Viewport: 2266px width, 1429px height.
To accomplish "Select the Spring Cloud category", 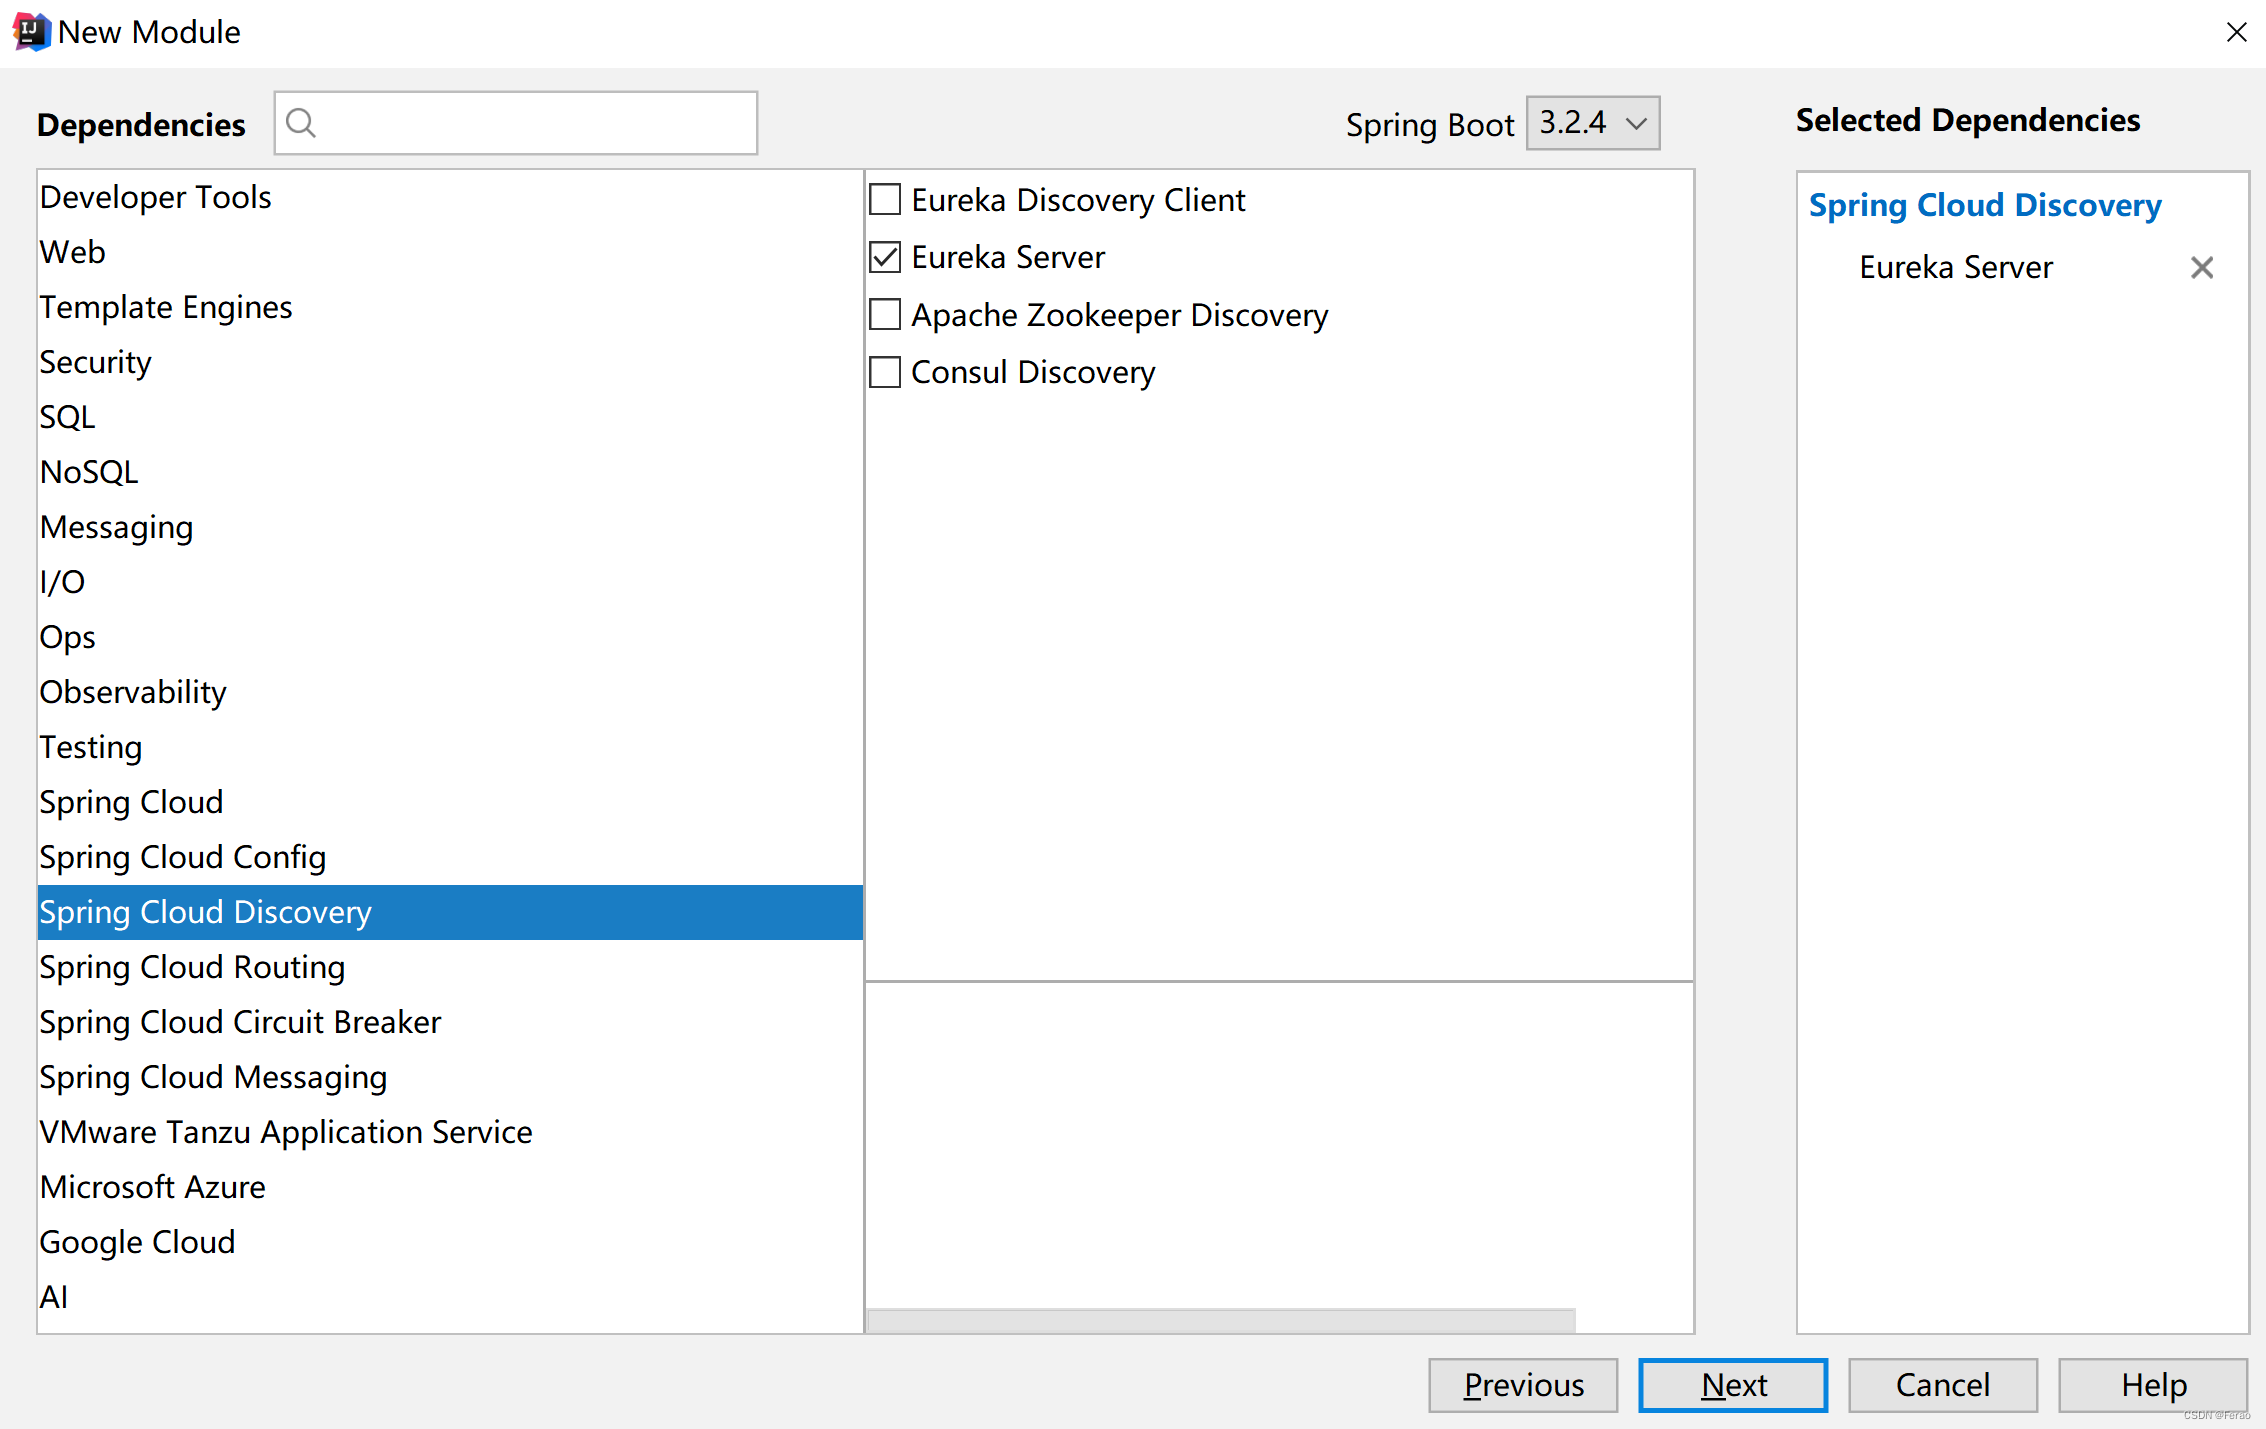I will pyautogui.click(x=450, y=802).
